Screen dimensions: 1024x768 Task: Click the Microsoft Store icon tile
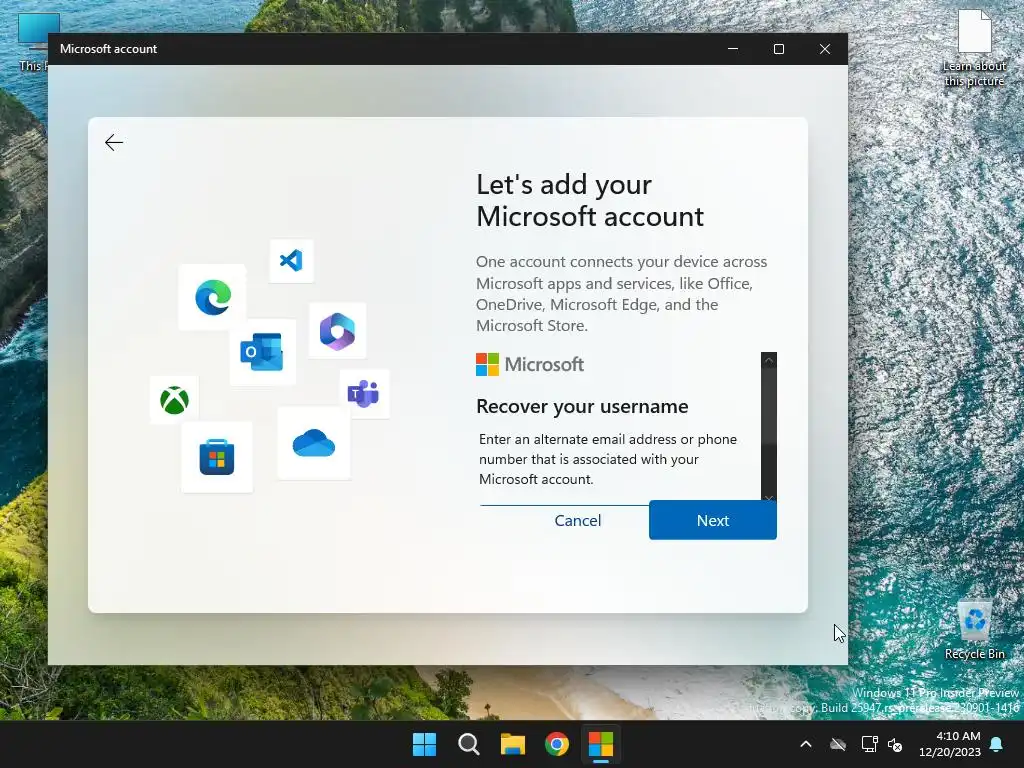coord(217,457)
